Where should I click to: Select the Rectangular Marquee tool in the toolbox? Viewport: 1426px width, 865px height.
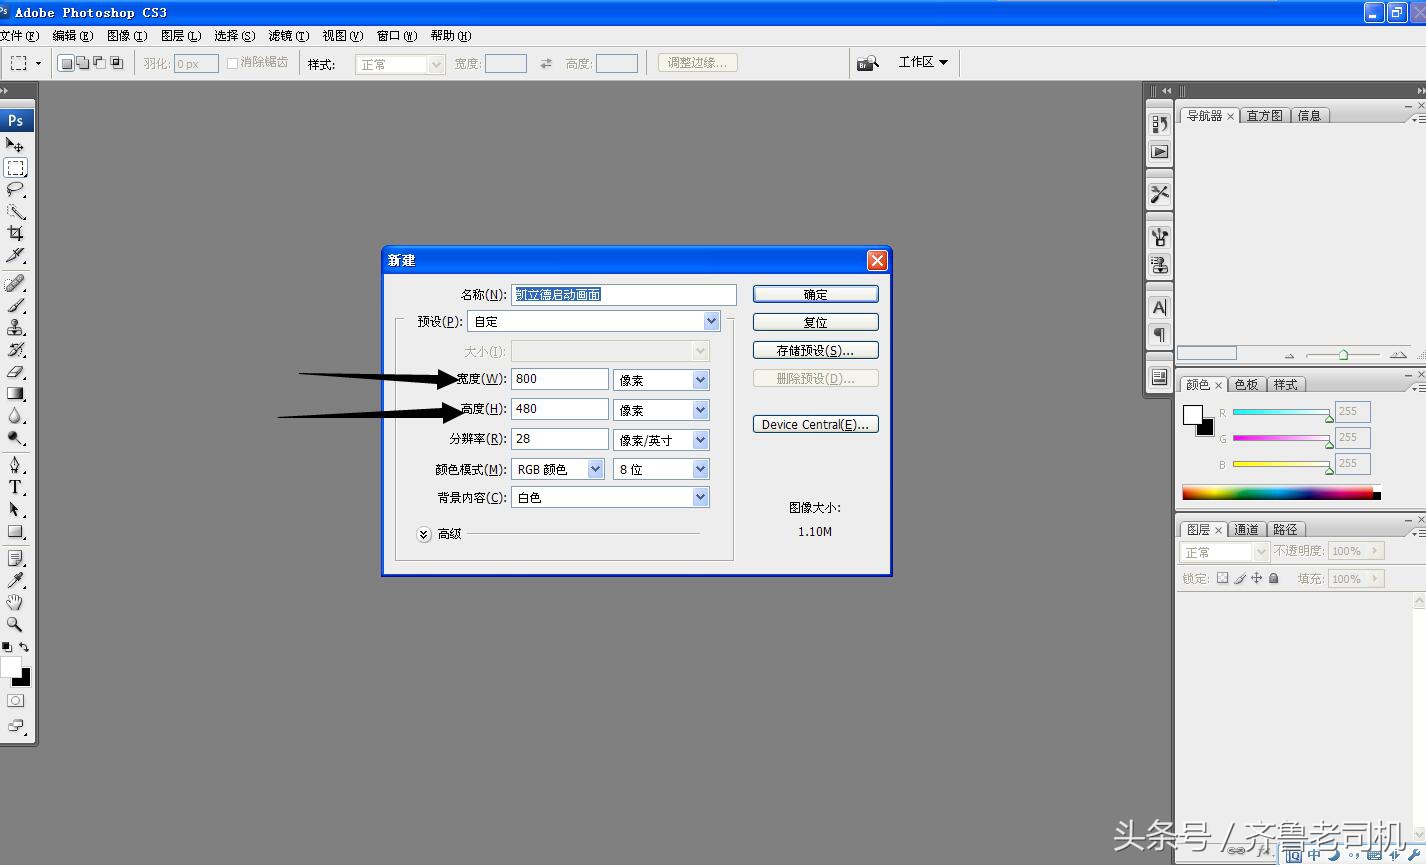click(15, 168)
